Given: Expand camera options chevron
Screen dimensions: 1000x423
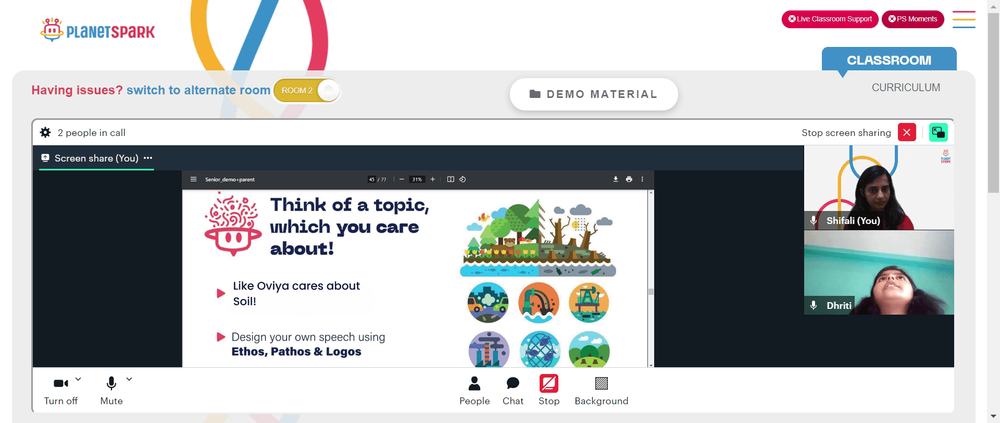Looking at the screenshot, I should (x=78, y=379).
